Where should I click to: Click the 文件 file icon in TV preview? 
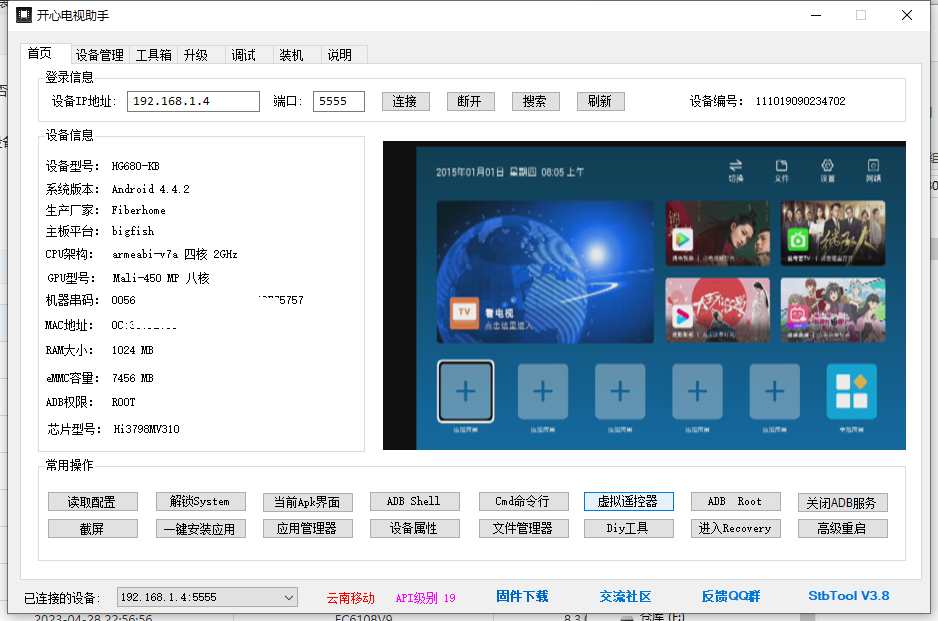tap(781, 170)
